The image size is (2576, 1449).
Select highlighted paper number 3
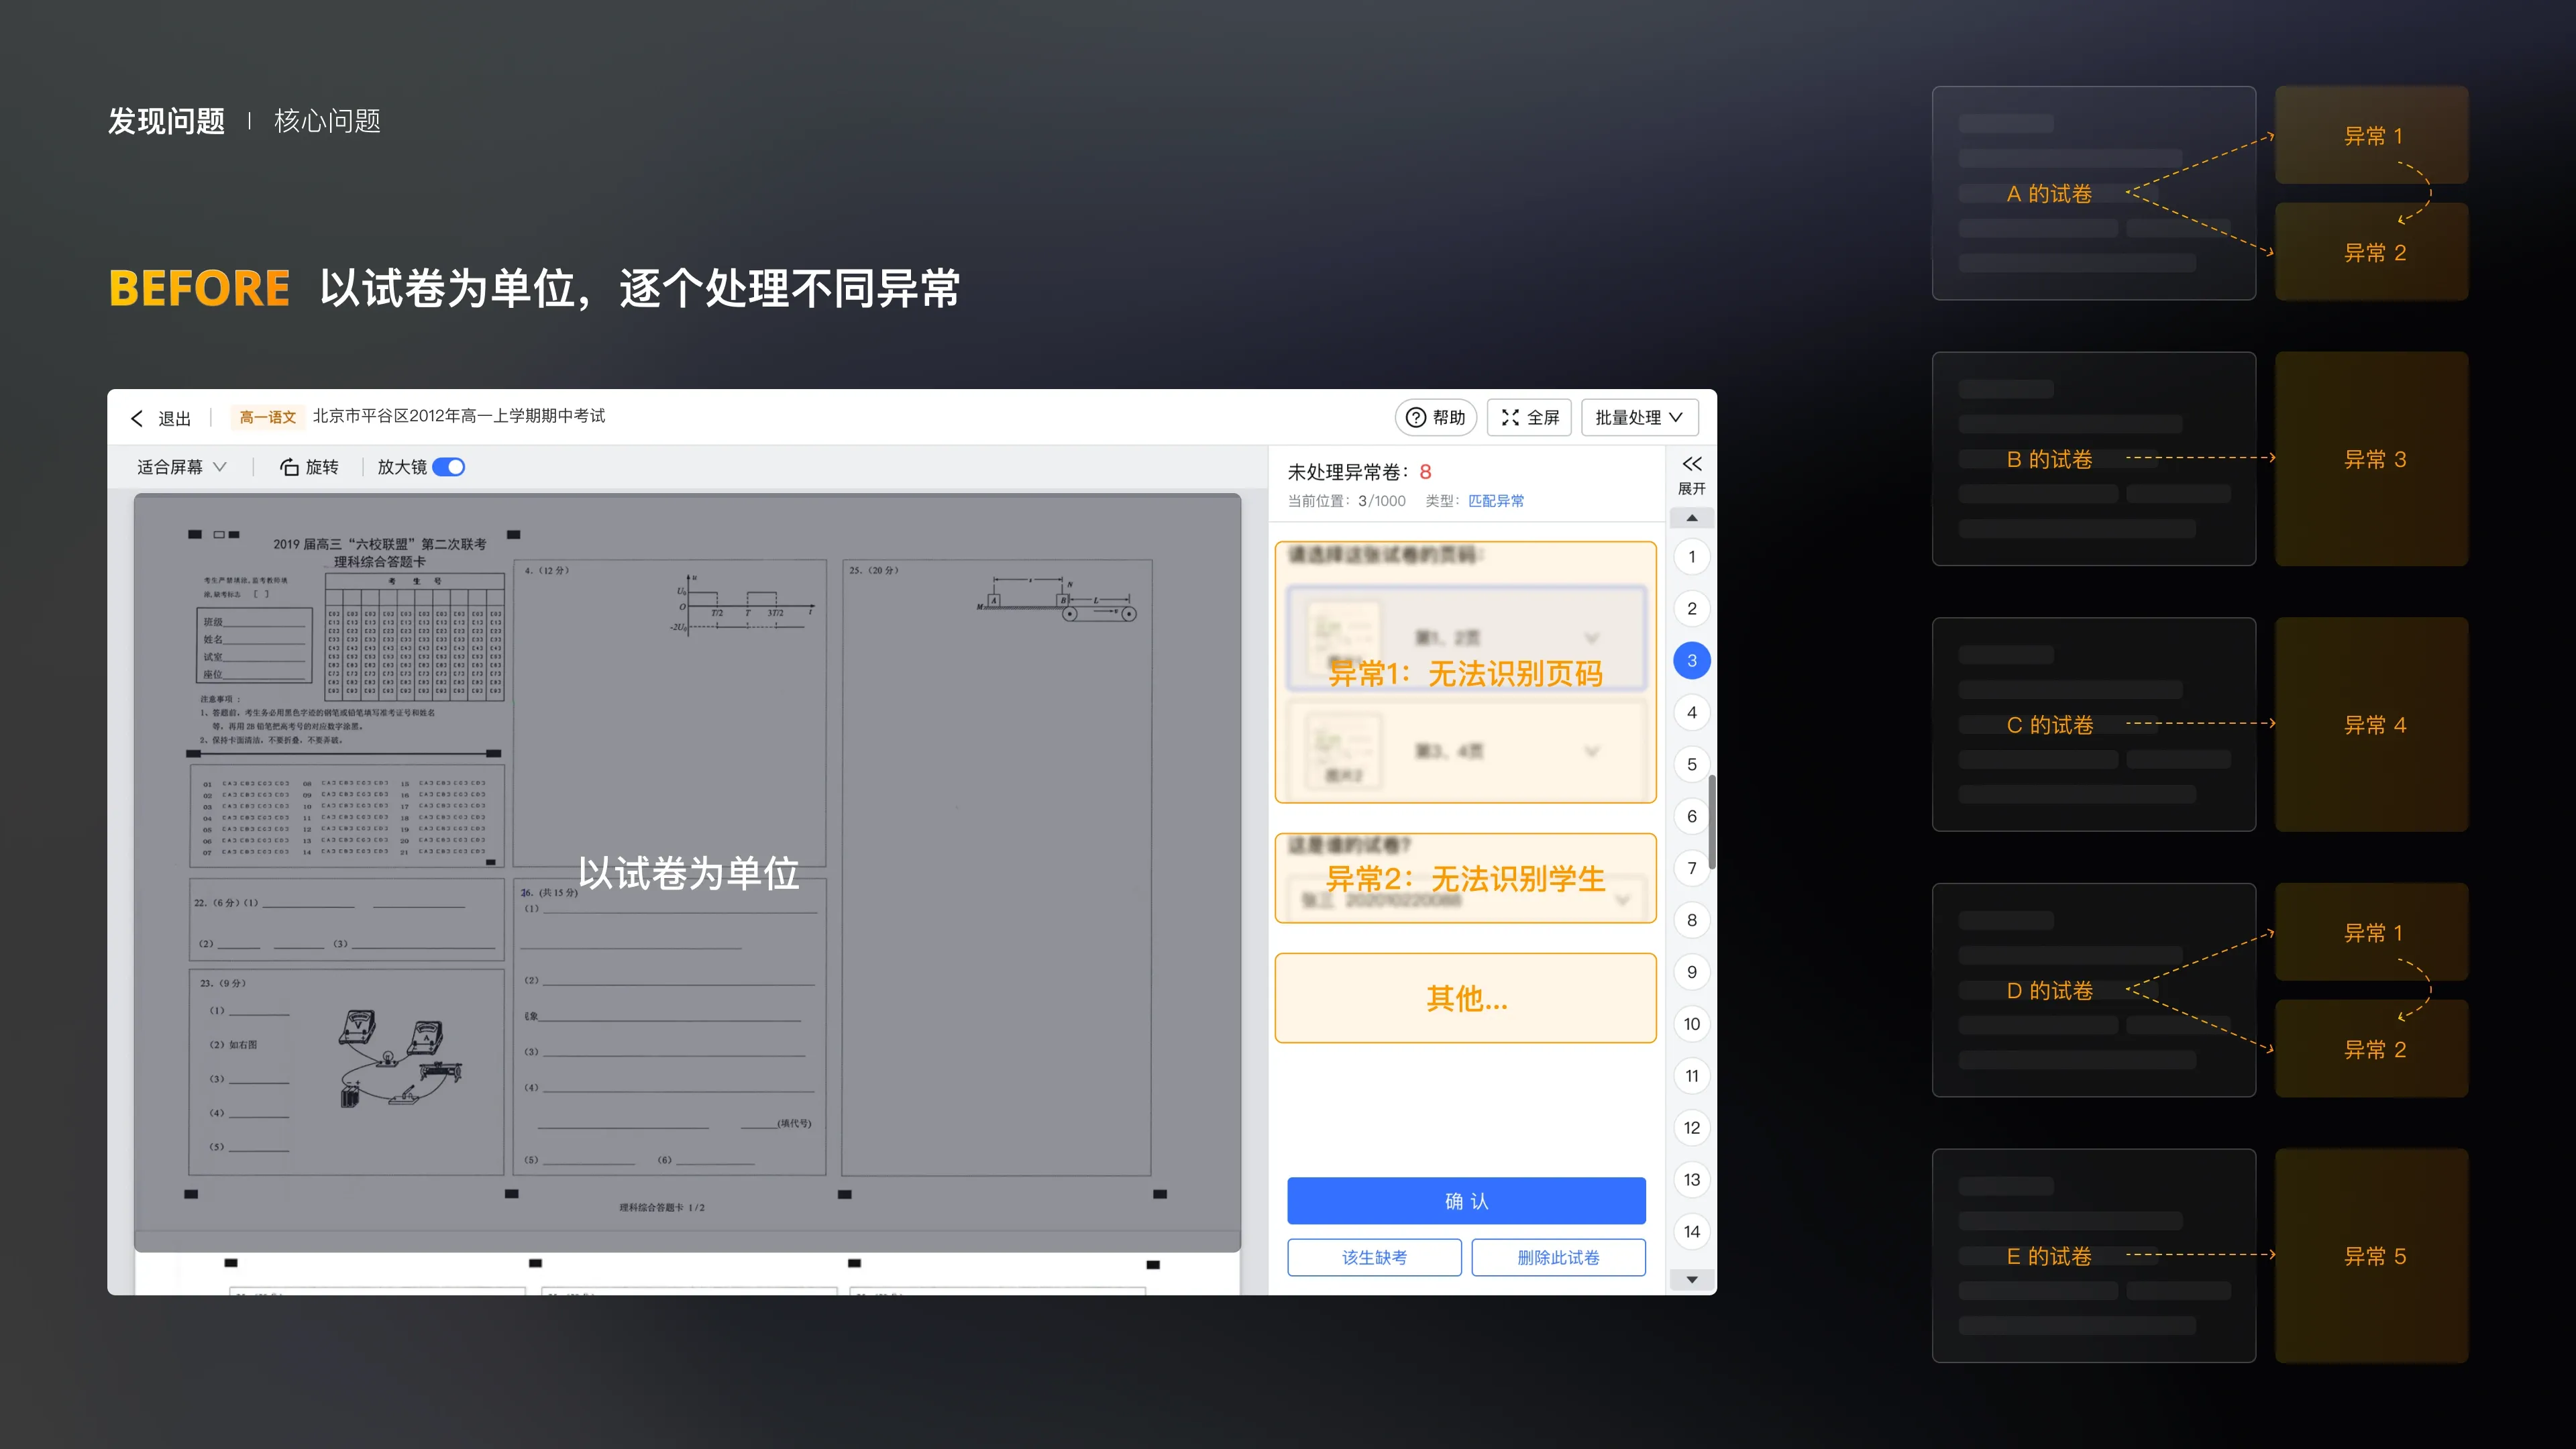(x=1692, y=661)
